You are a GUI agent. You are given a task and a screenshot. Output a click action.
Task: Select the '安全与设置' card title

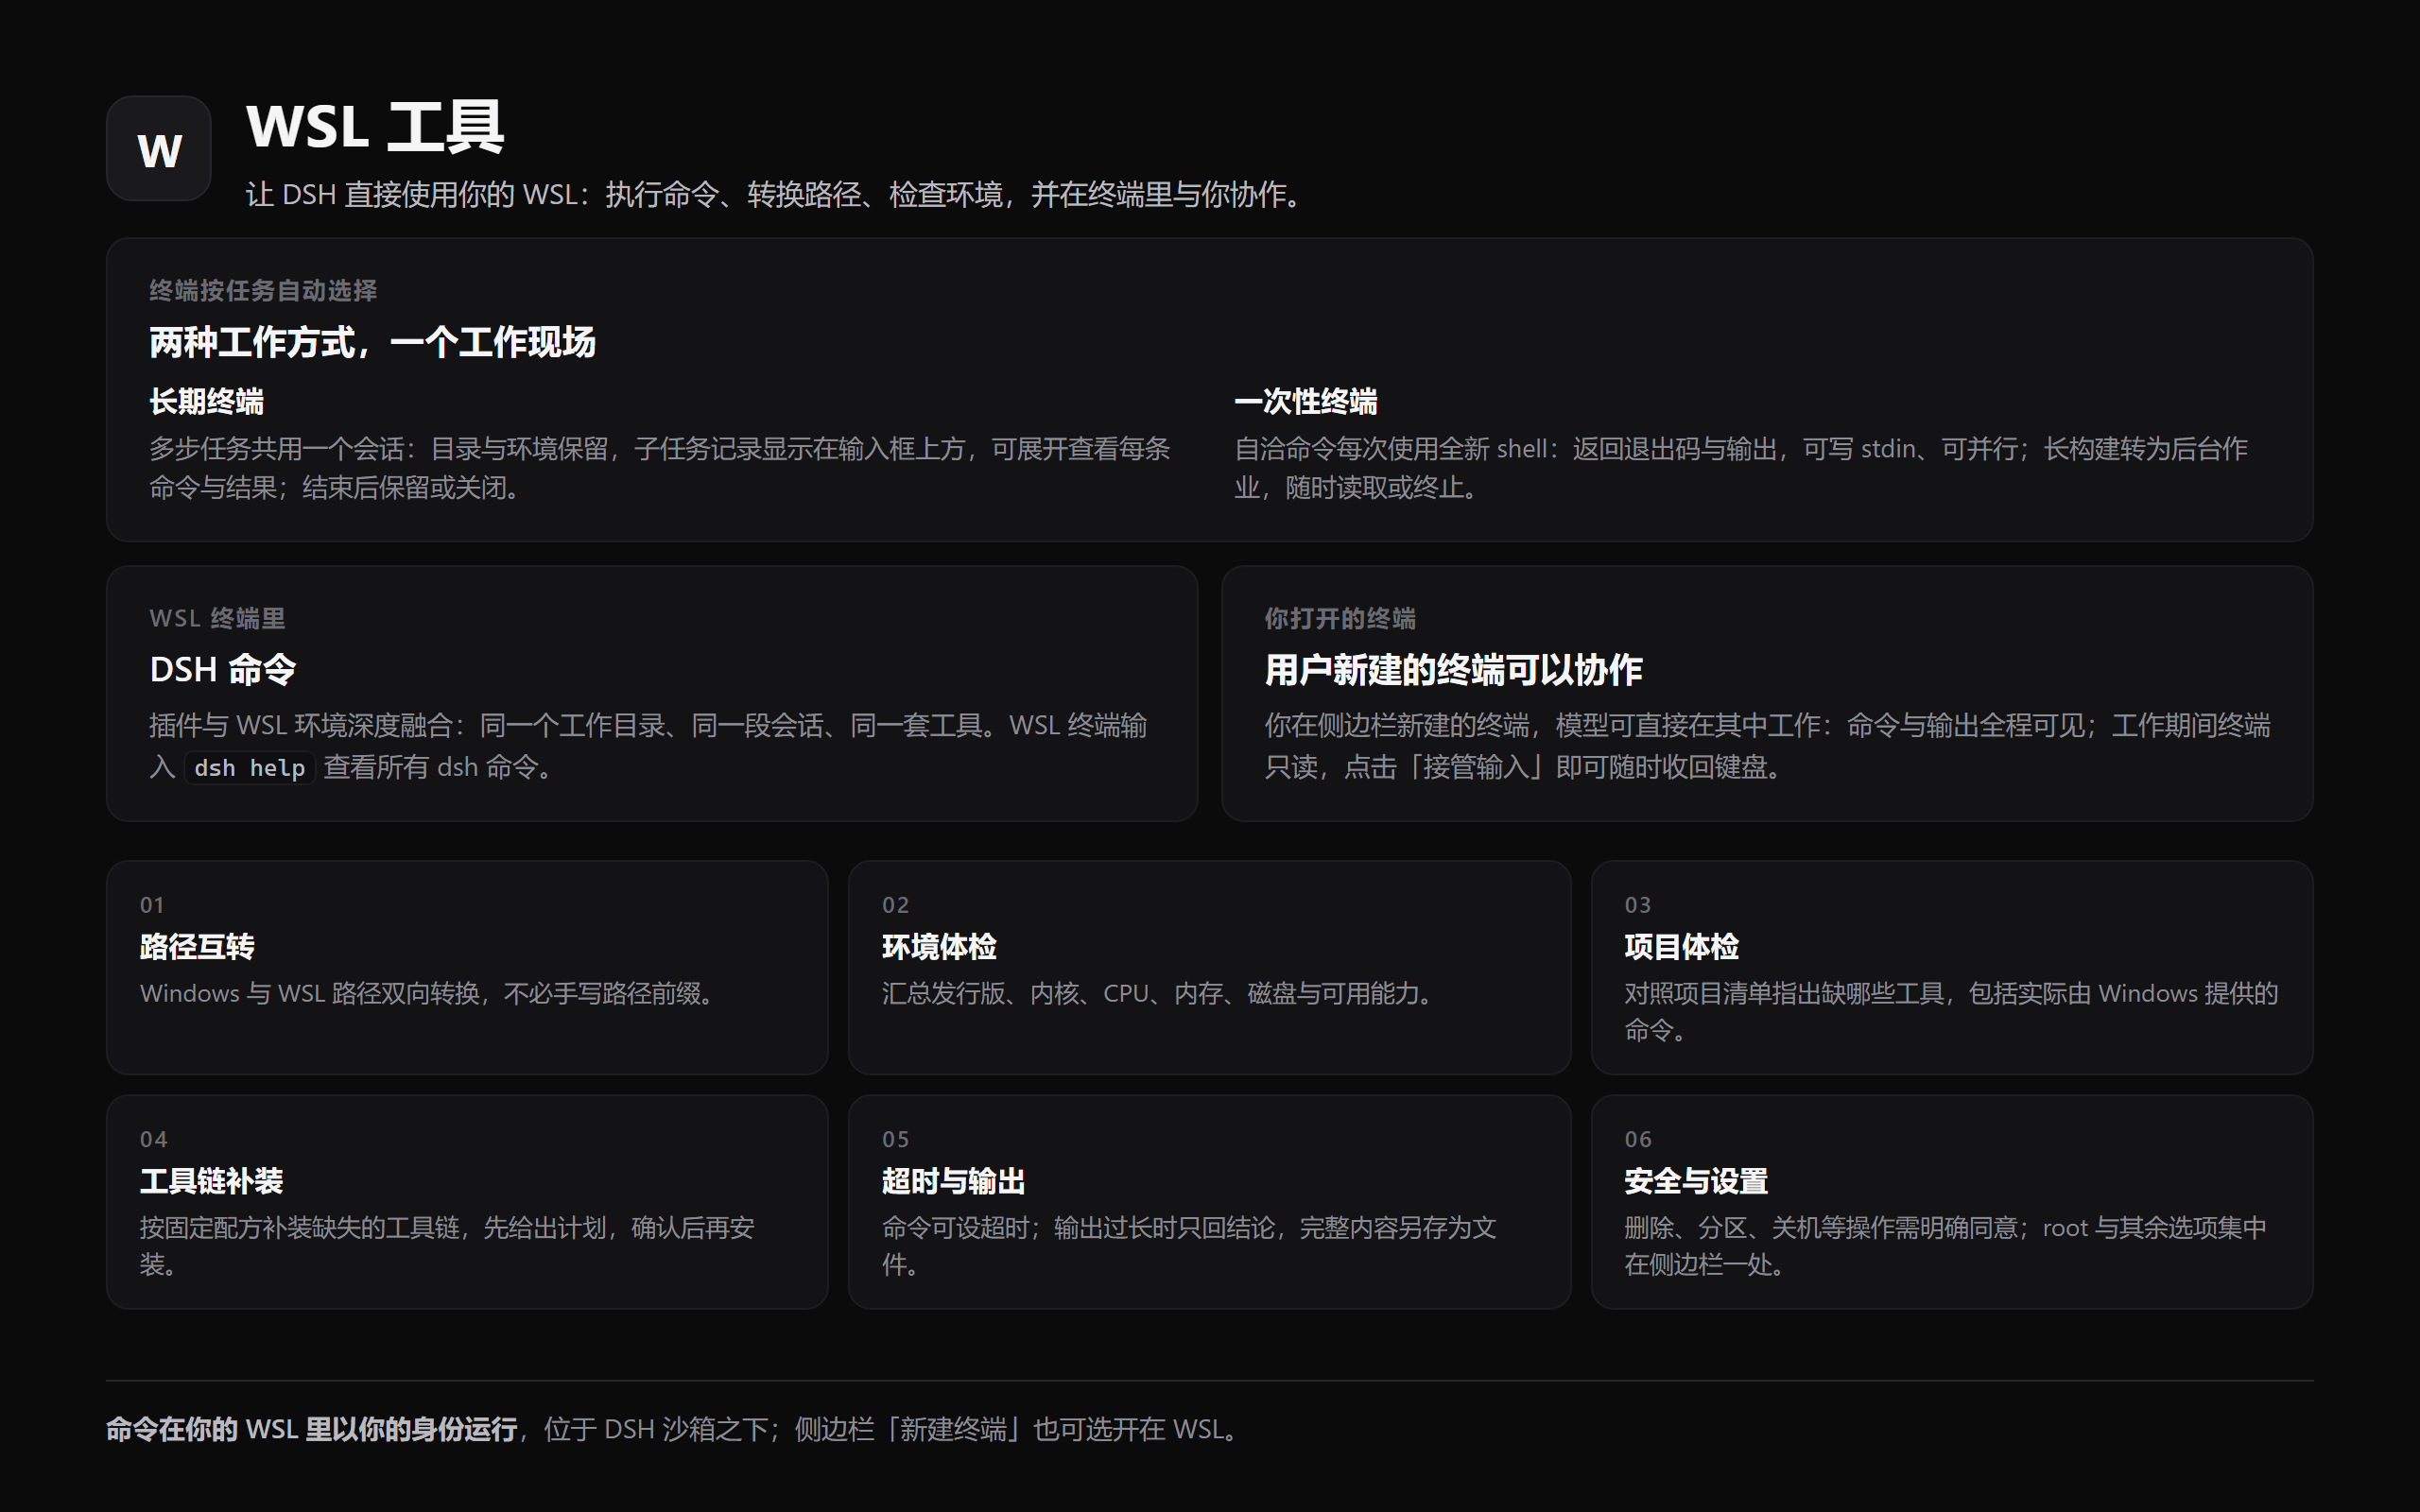coord(1696,1182)
